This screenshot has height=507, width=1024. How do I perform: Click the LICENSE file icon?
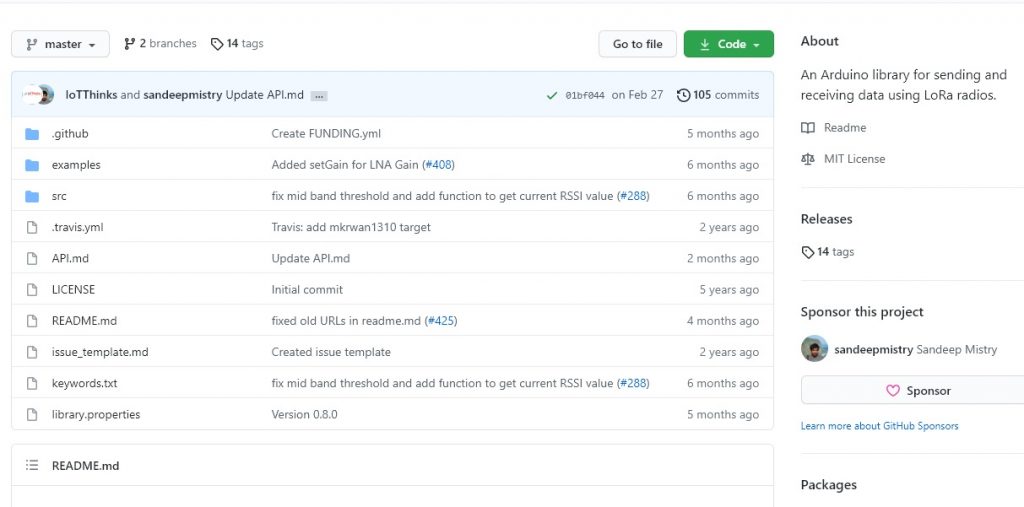point(31,289)
